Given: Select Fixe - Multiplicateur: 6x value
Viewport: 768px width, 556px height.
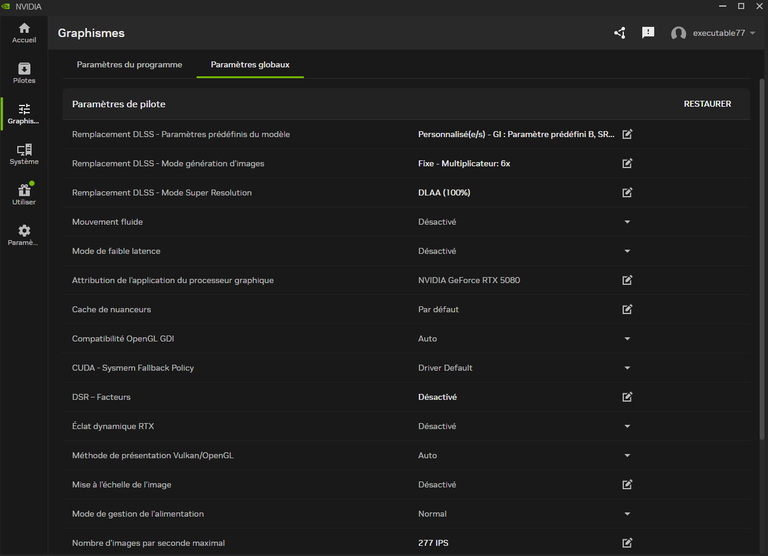Looking at the screenshot, I should (x=464, y=164).
